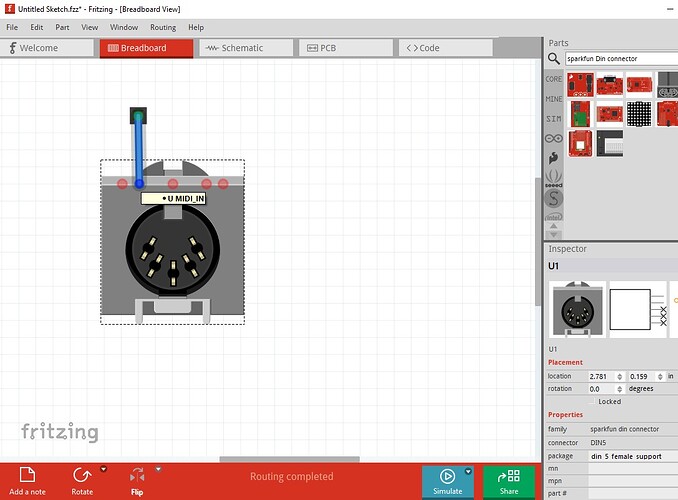The width and height of the screenshot is (678, 500).
Task: Expand the Flip options dropdown arrow
Action: [158, 468]
